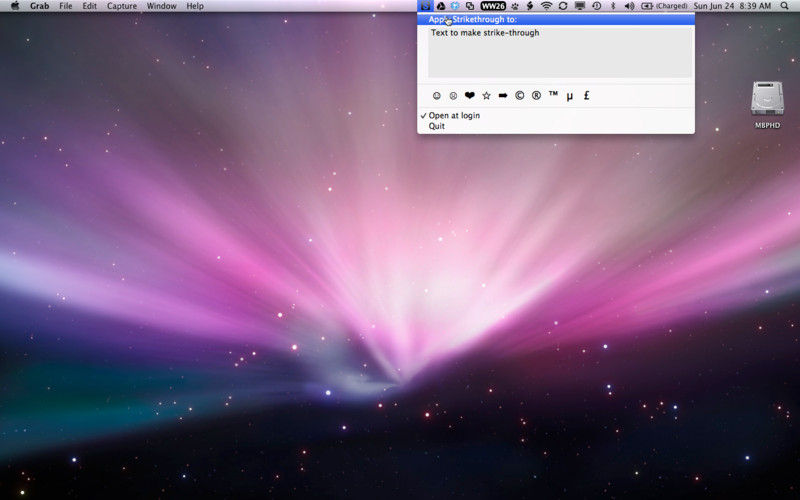
Task: Click the Dropbox menu bar icon
Action: click(455, 6)
